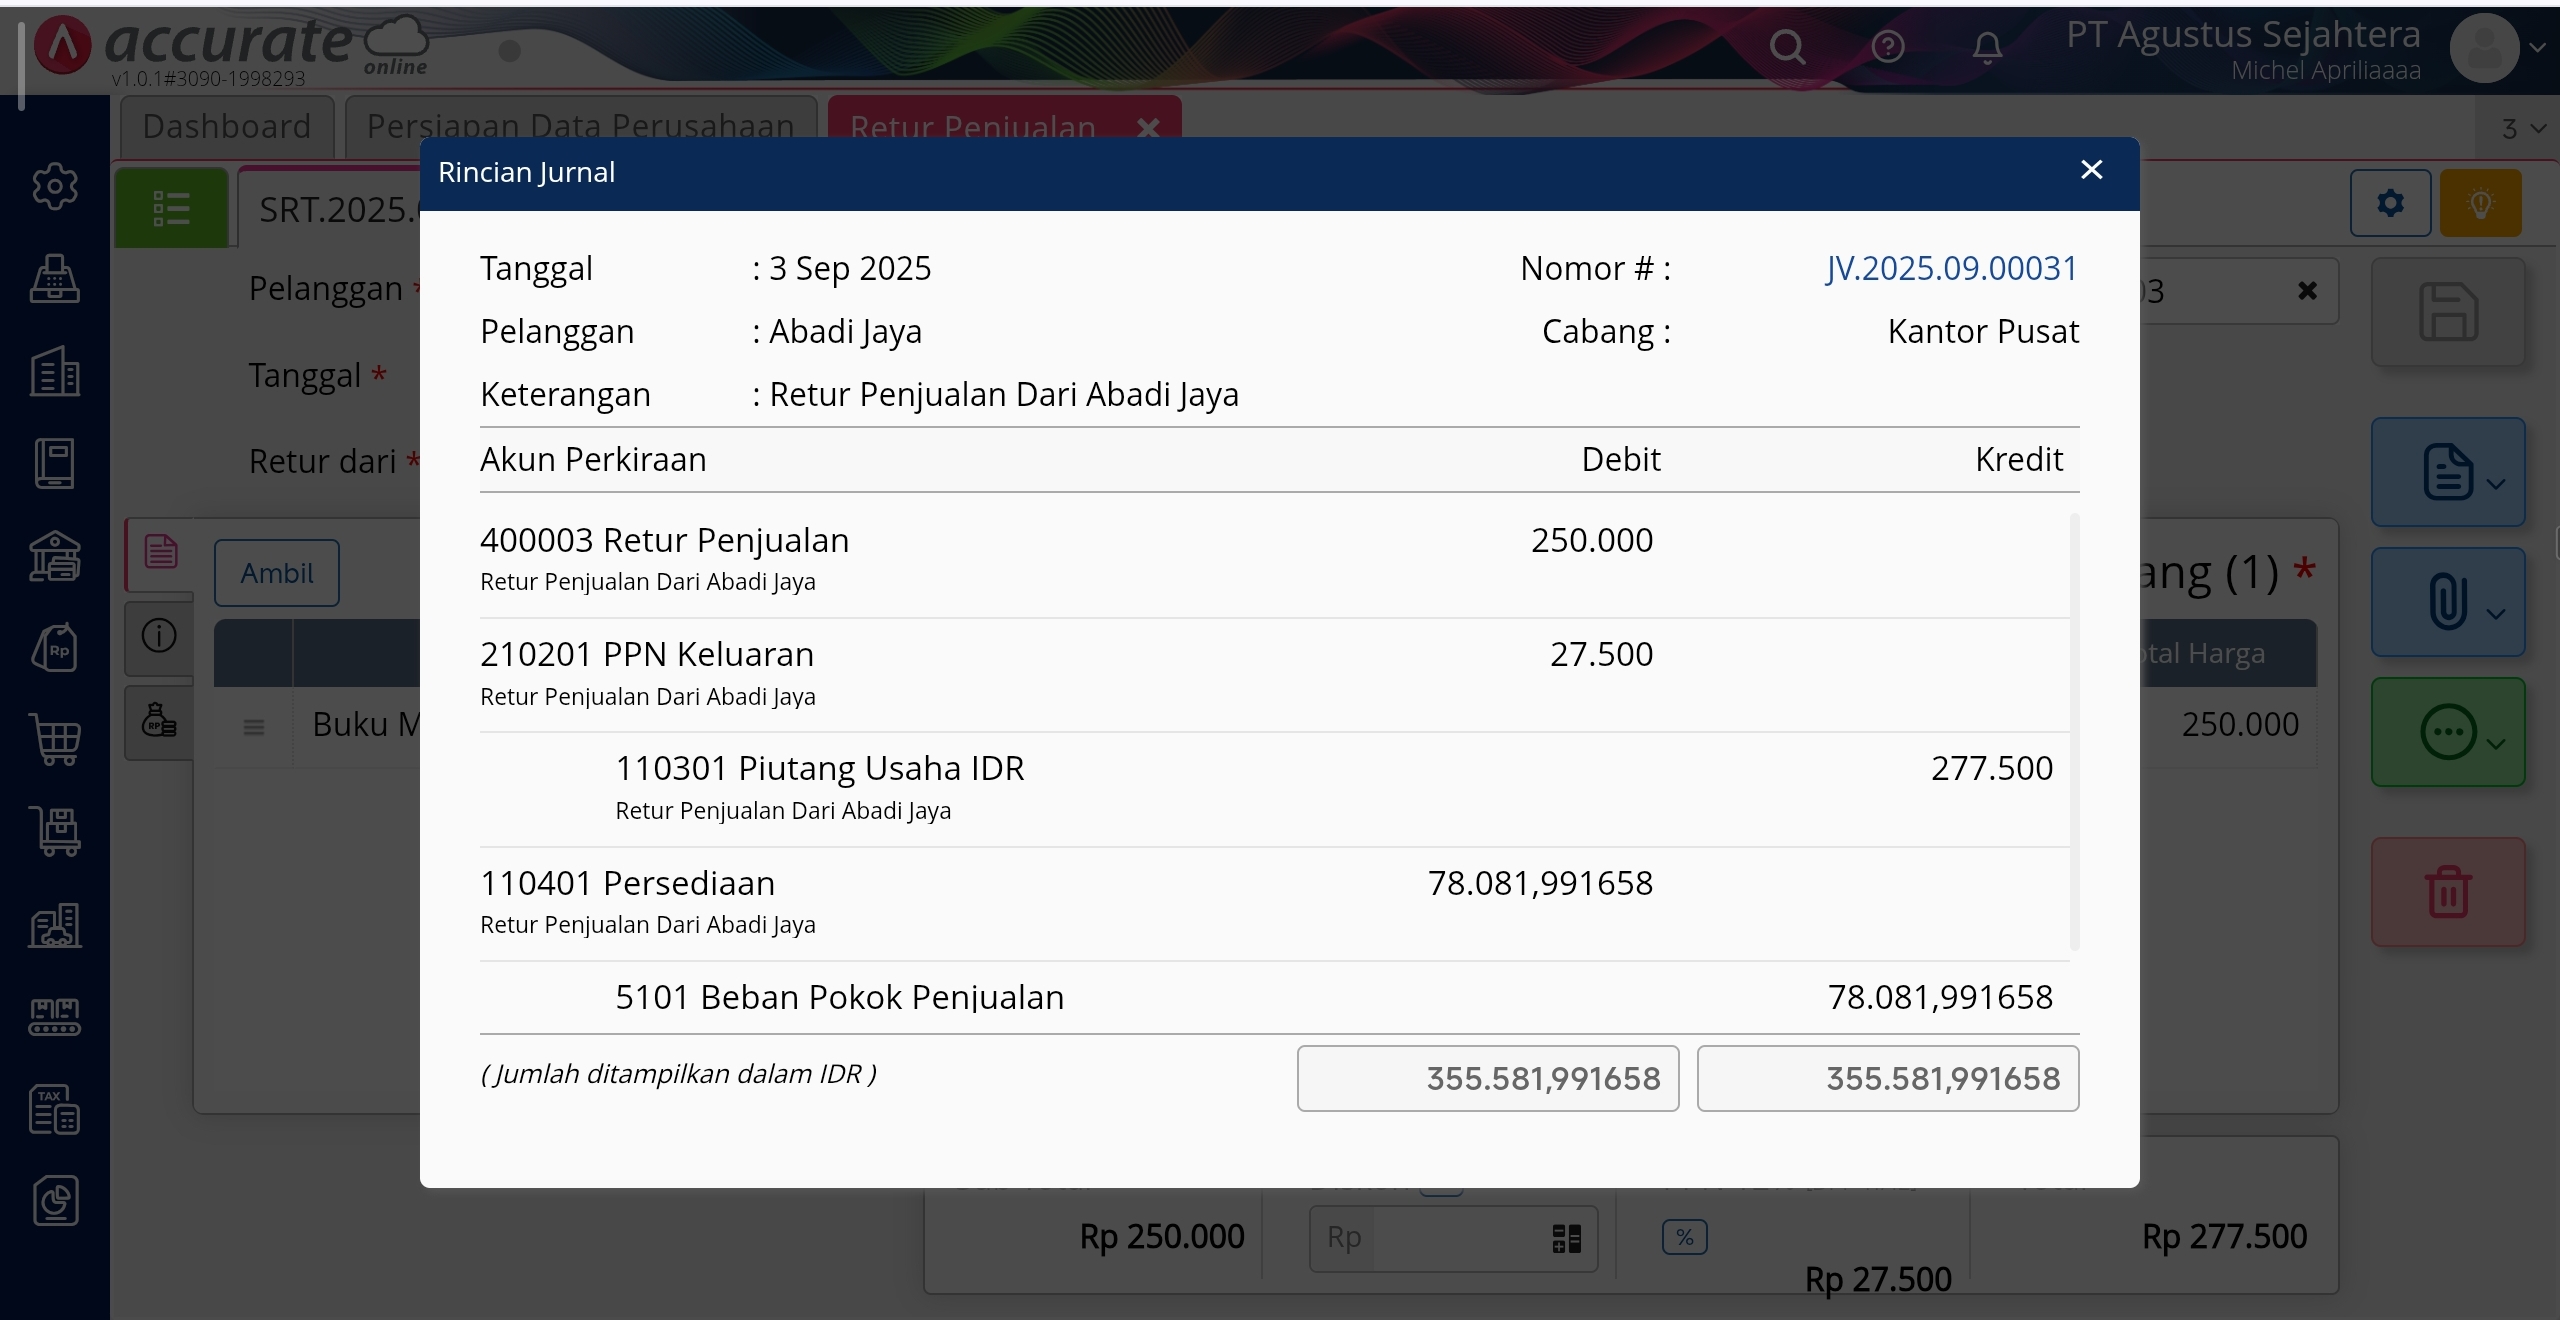Open the TAX module icon in sidebar
This screenshot has height=1320, width=2560.
[55, 1109]
